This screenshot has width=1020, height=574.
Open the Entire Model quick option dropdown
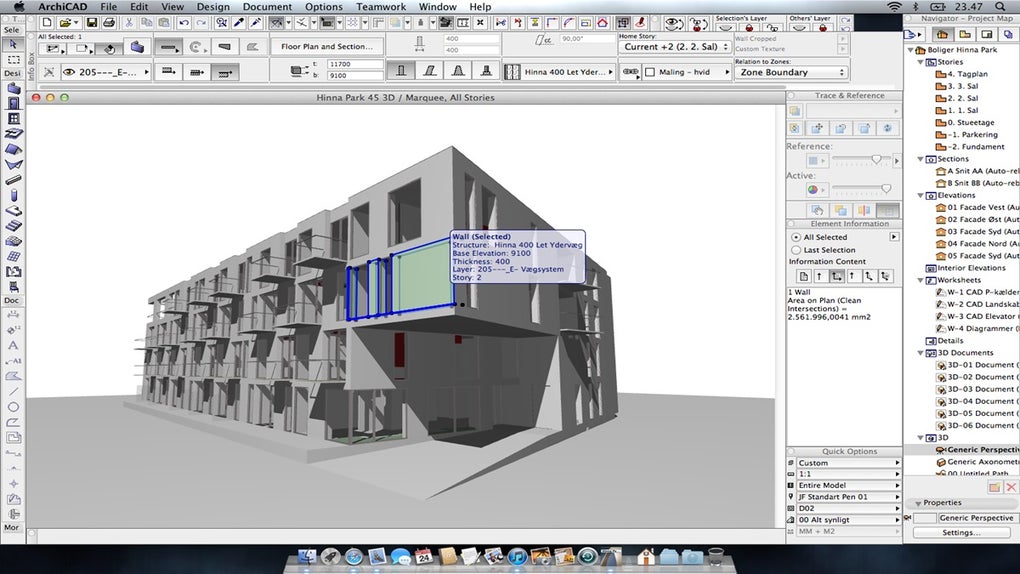847,483
